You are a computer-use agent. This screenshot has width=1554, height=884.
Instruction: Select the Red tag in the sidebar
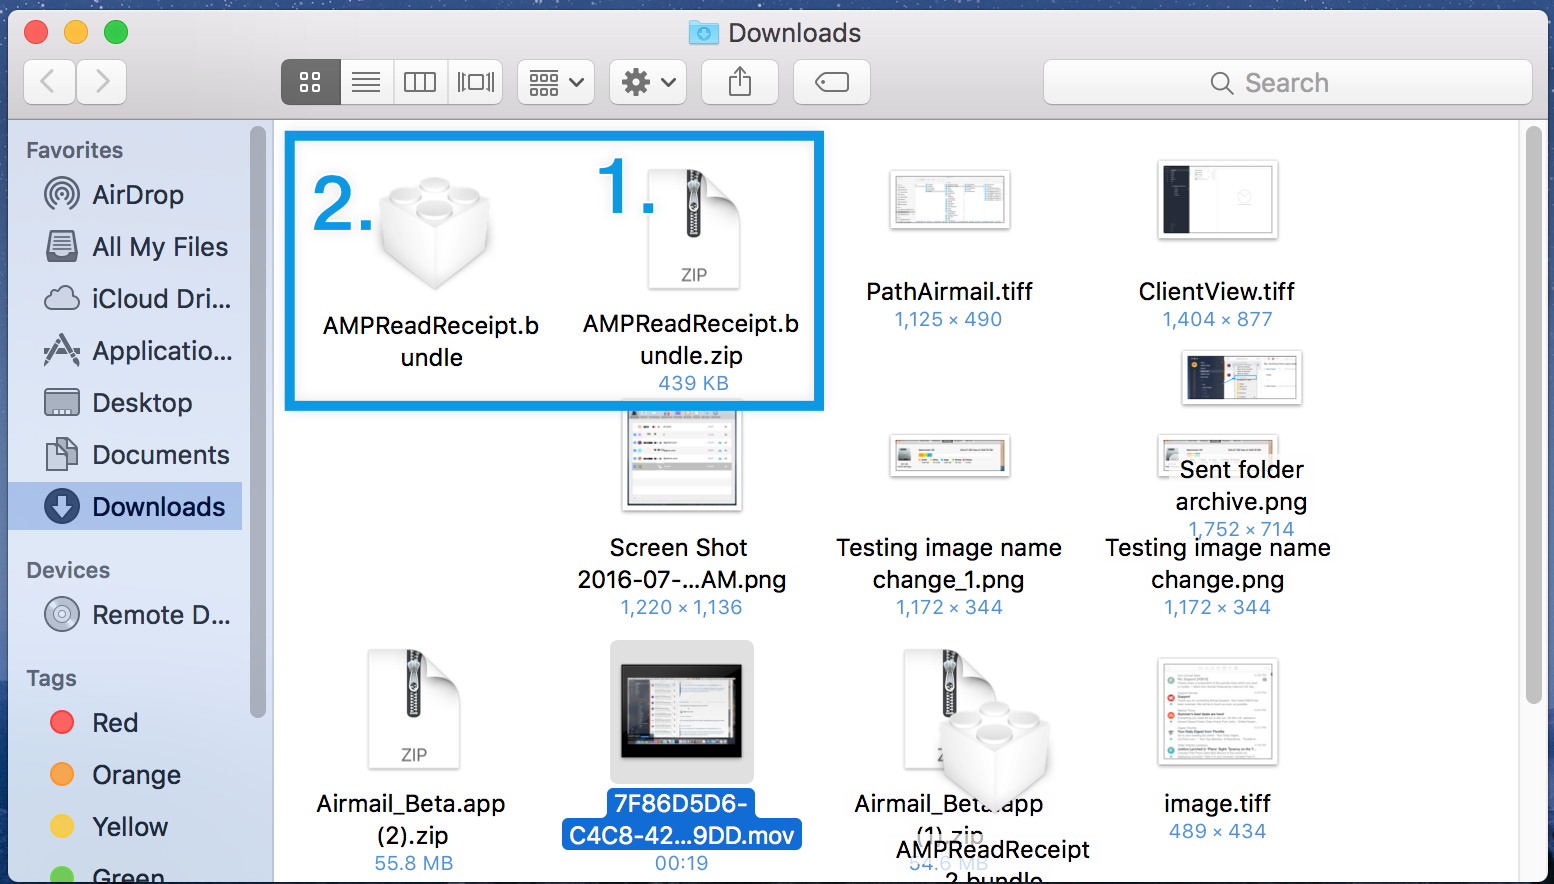point(115,722)
